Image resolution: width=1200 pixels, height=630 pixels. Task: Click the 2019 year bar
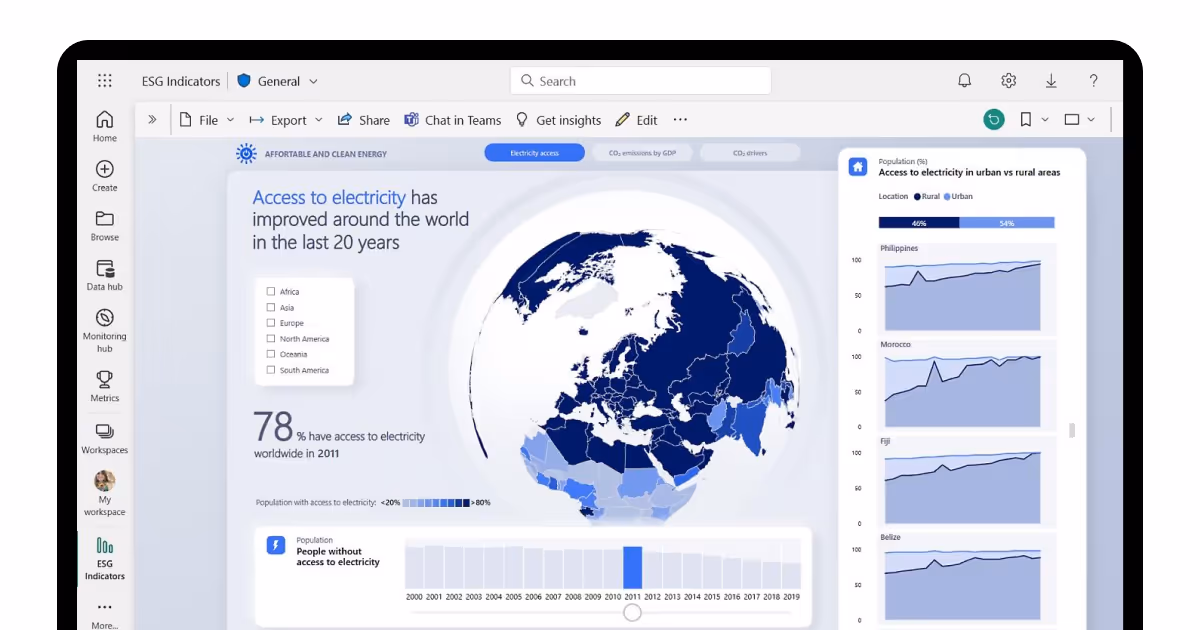click(x=791, y=575)
